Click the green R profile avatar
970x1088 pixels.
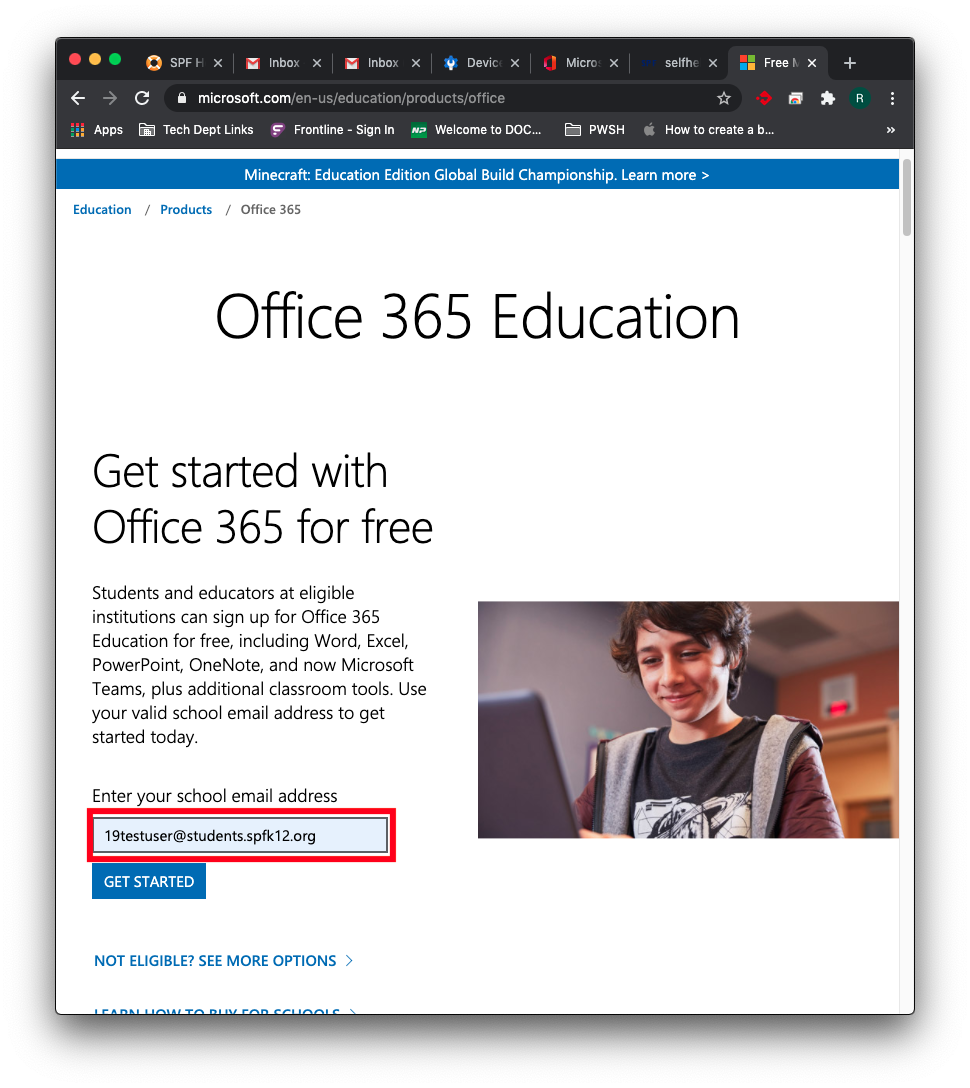tap(859, 98)
